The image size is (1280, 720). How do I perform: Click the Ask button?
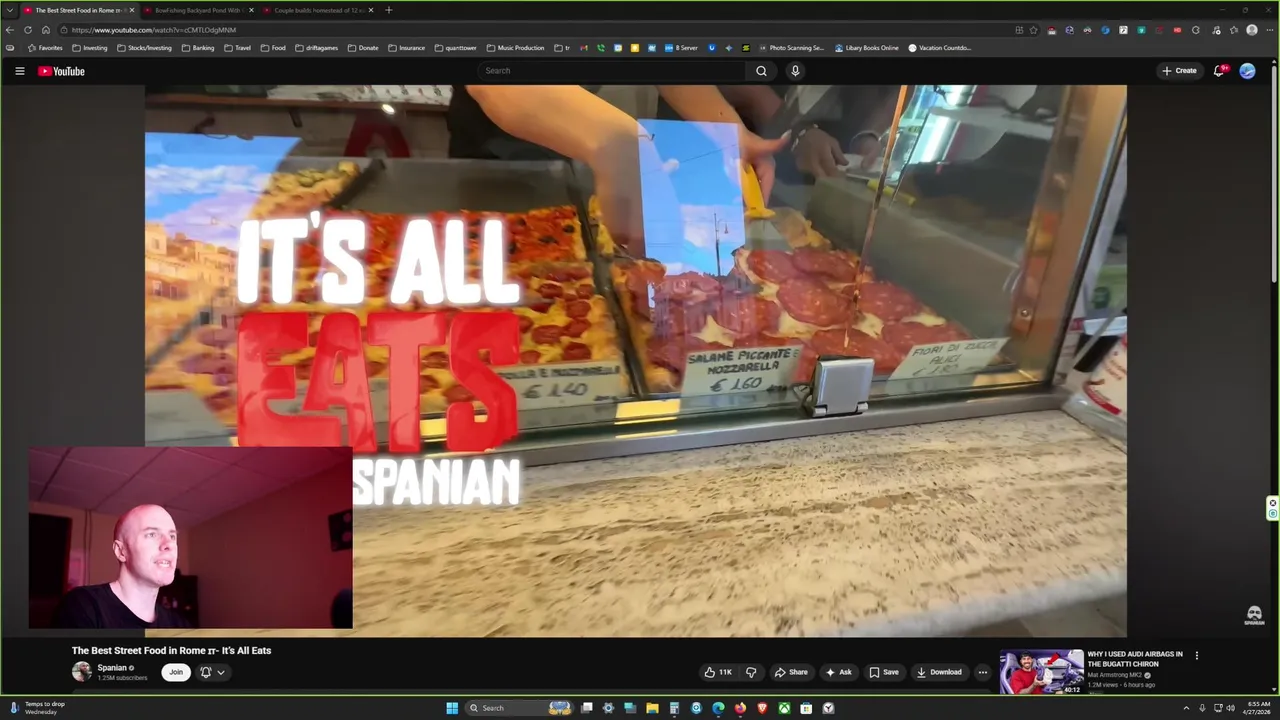click(838, 672)
